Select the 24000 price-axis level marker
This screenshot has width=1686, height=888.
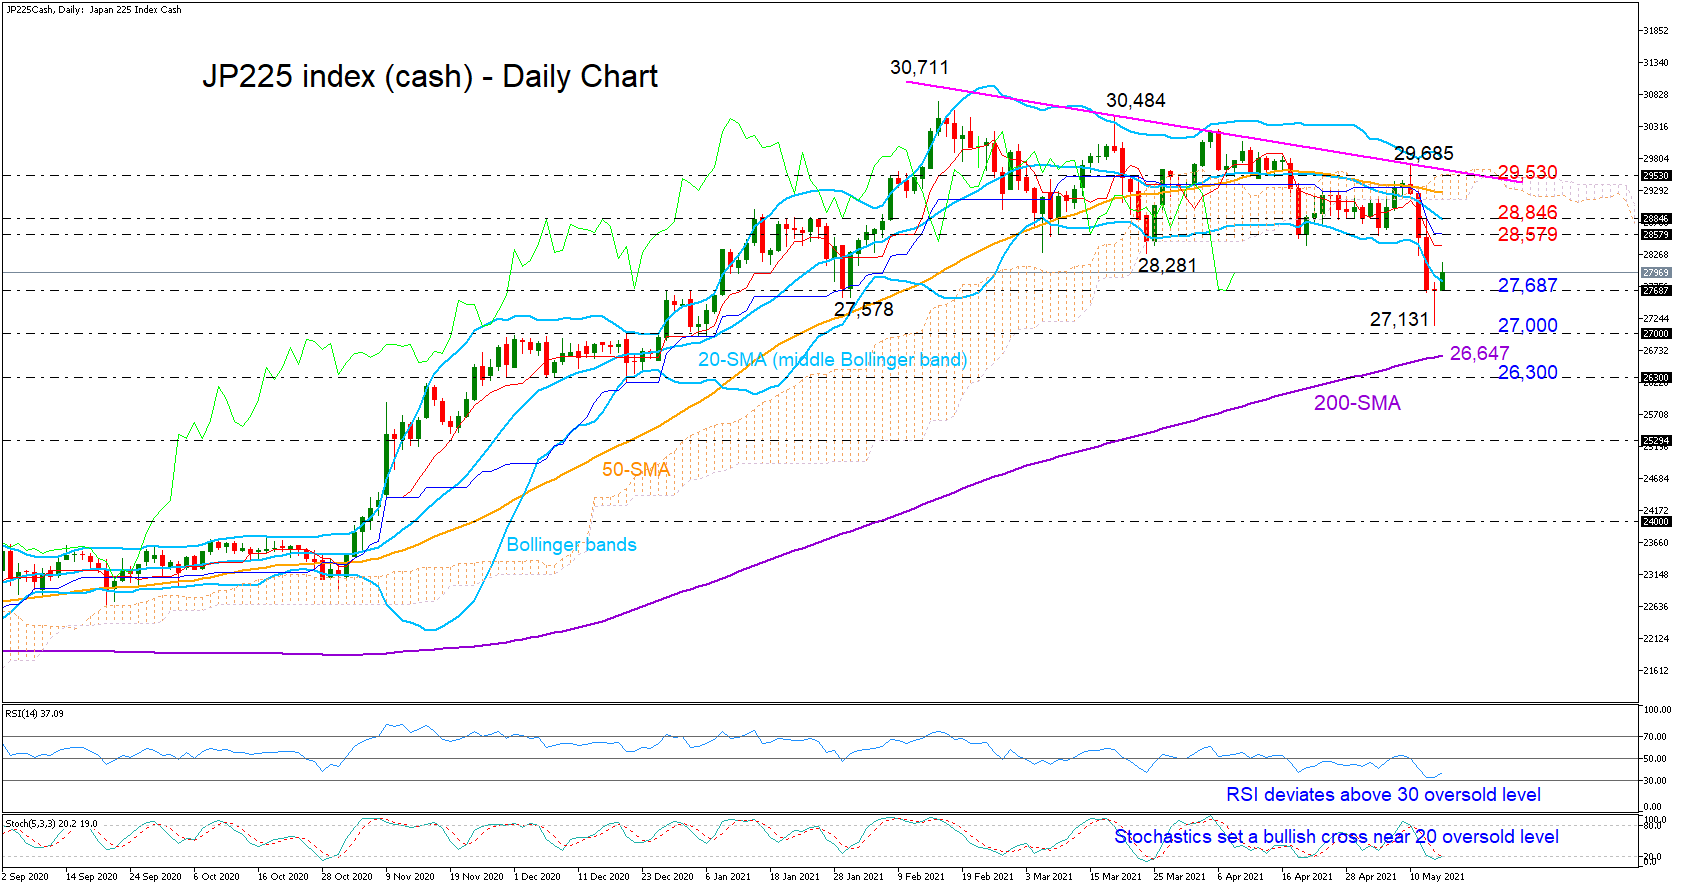tap(1656, 522)
